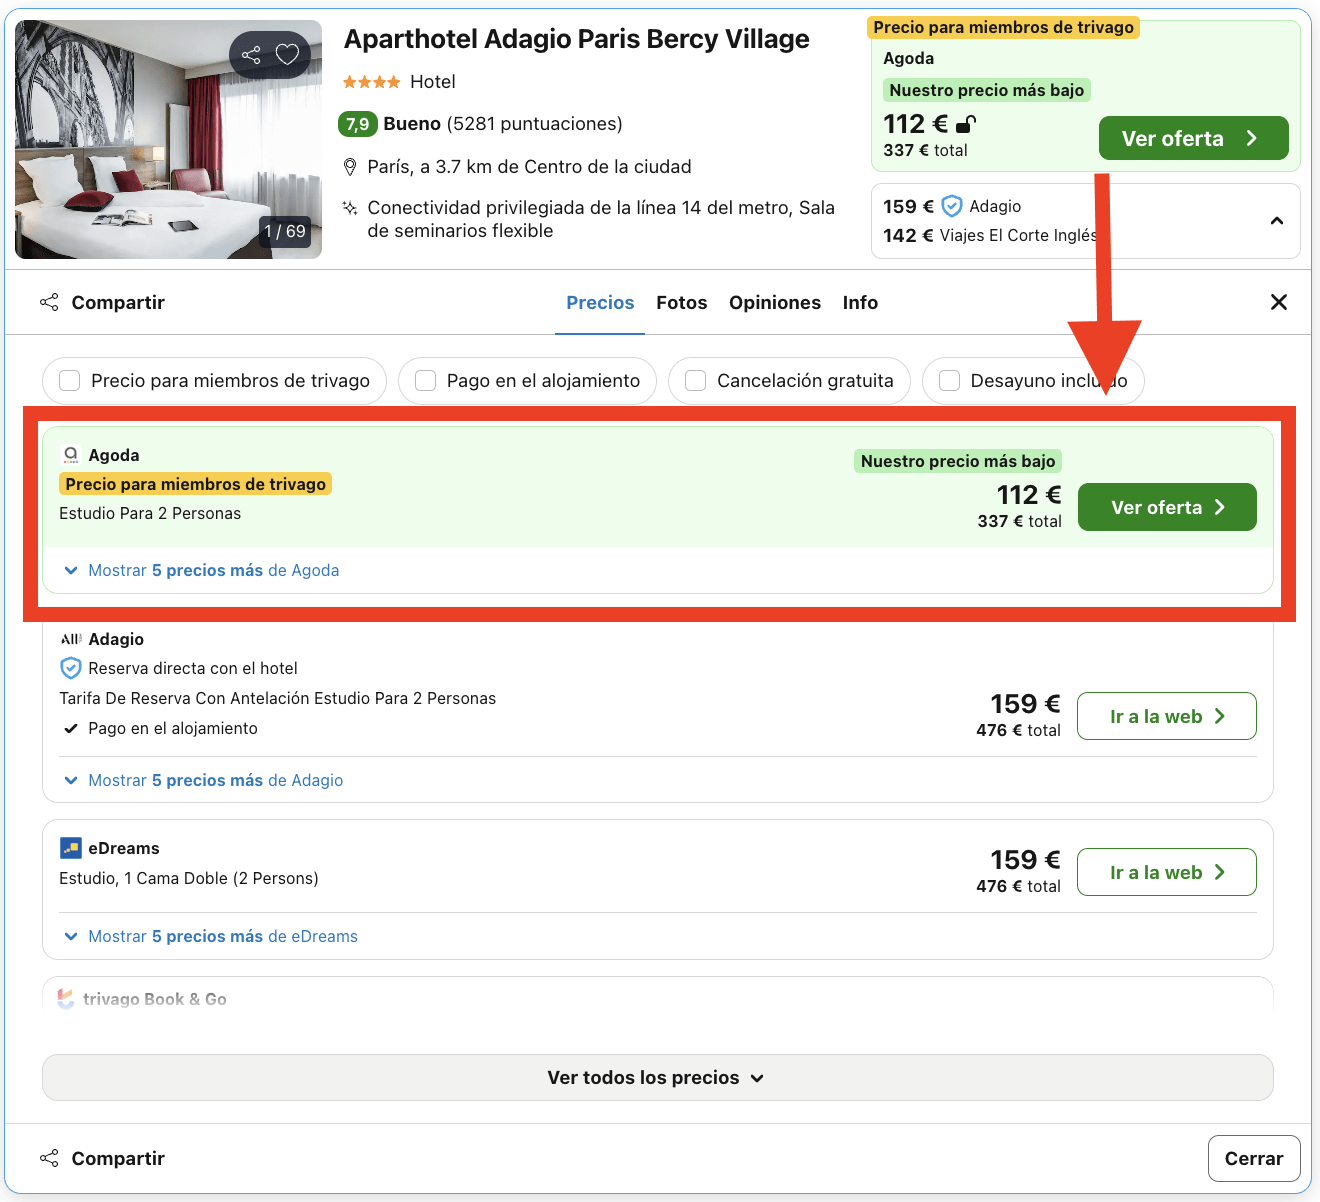Toggle the Desayuno incluido filter
Viewport: 1320px width, 1202px height.
click(x=949, y=380)
